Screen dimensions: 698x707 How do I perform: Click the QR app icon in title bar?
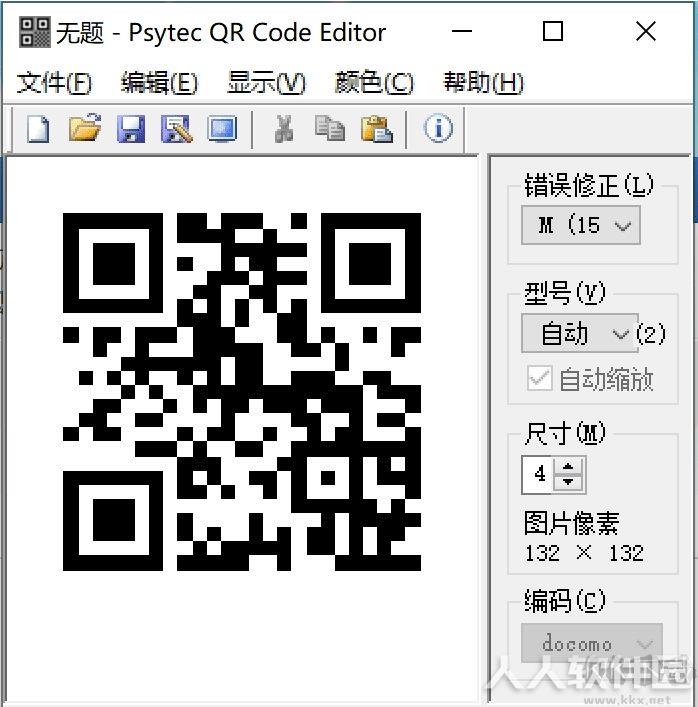point(35,32)
